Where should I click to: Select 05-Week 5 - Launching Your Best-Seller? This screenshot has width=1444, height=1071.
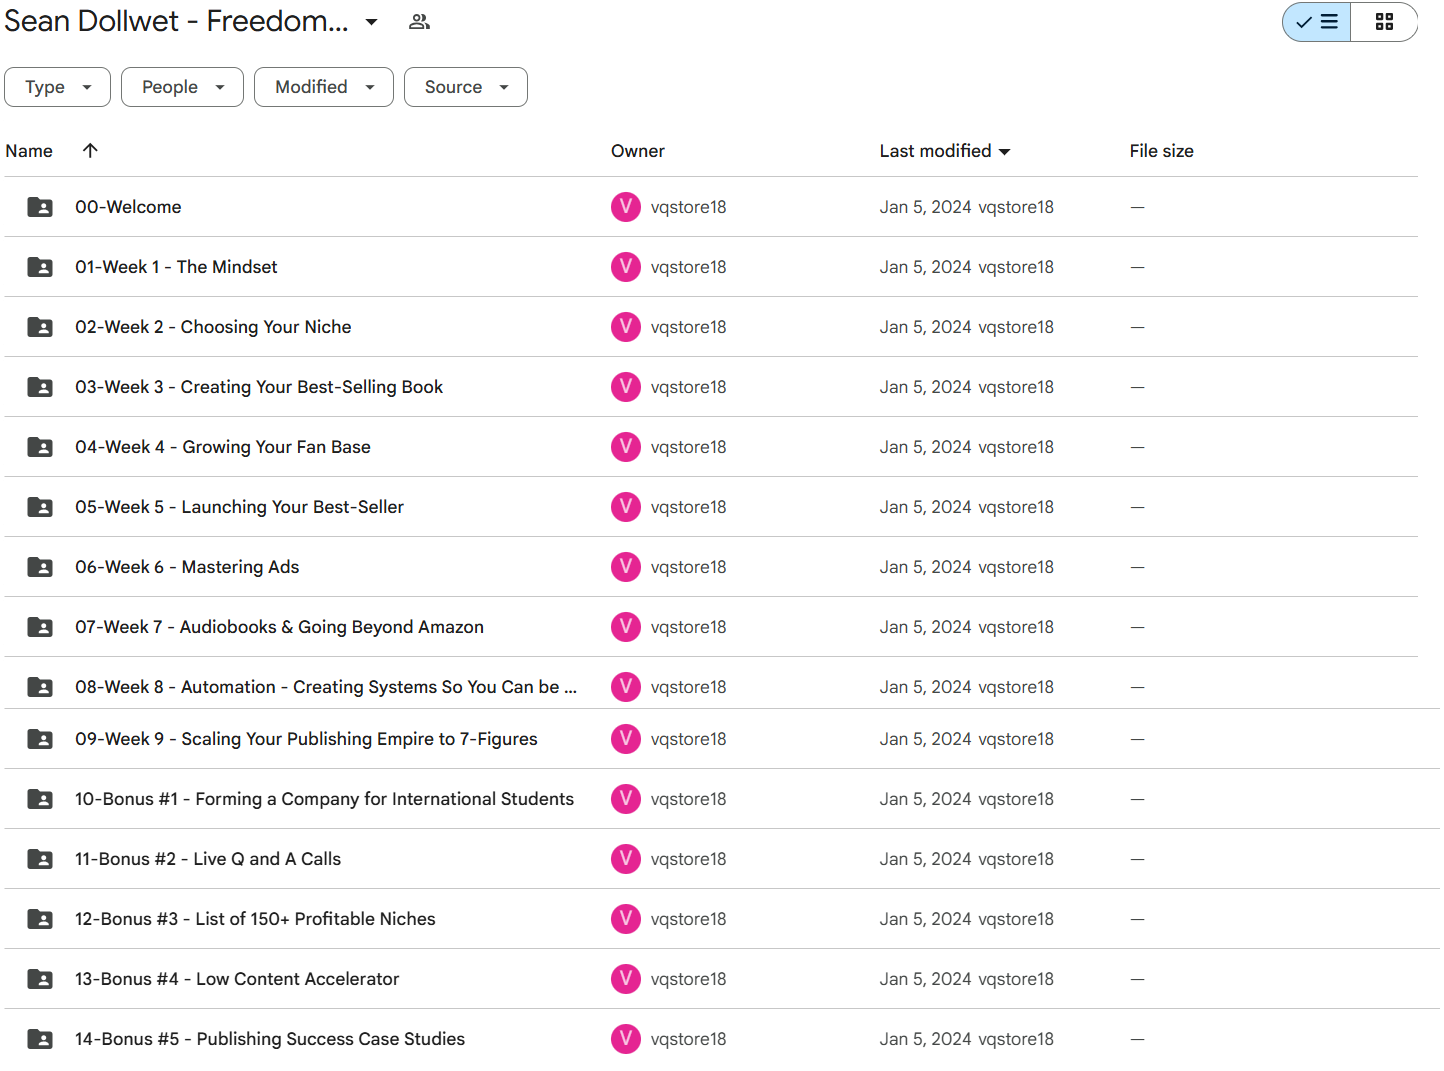(x=239, y=507)
